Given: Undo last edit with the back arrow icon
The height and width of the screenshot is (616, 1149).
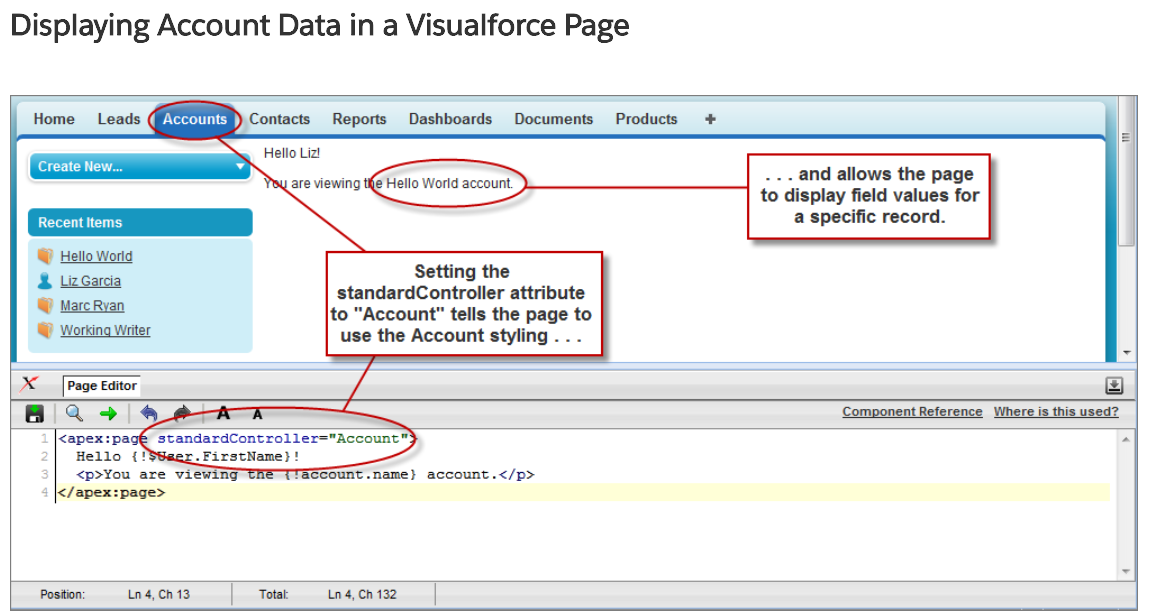Looking at the screenshot, I should 148,413.
